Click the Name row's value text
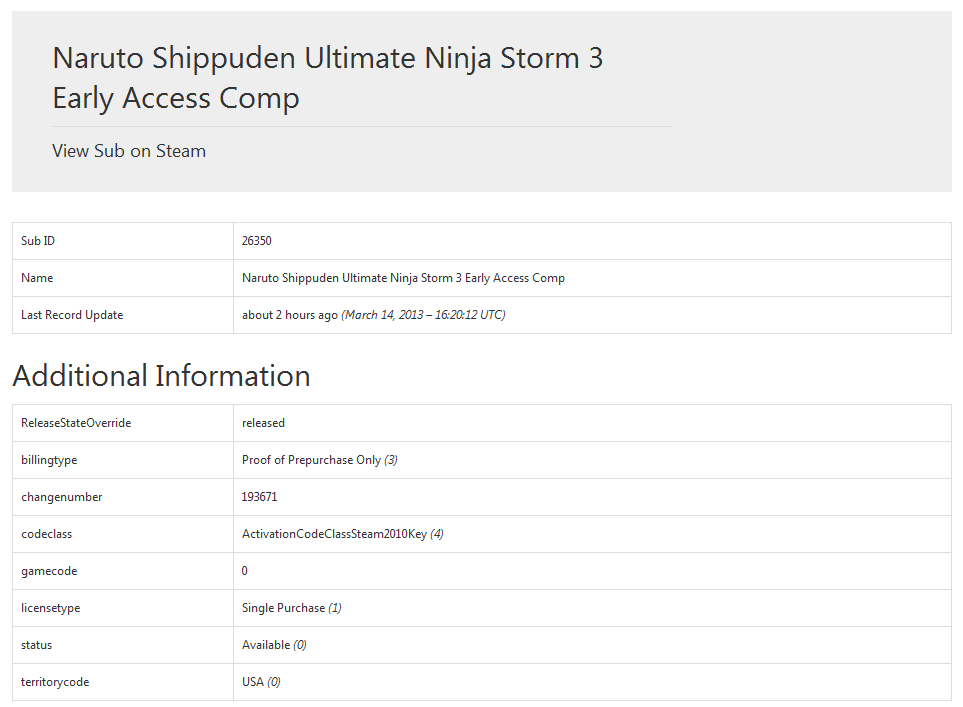 click(x=403, y=278)
